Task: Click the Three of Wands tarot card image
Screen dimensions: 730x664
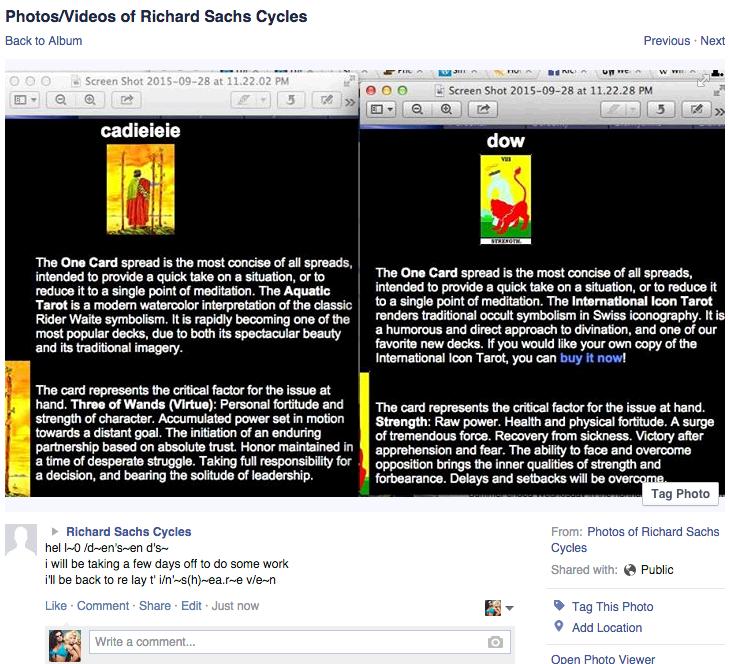Action: 141,189
